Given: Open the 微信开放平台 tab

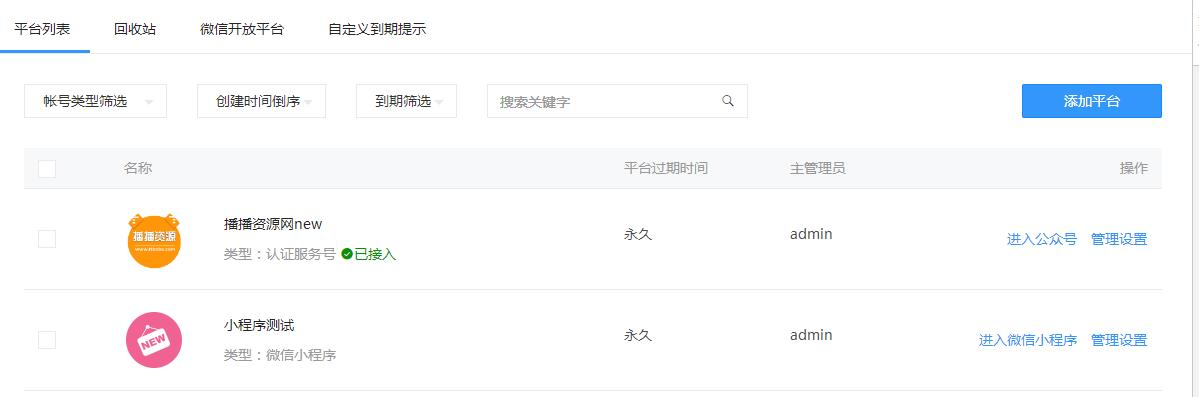Looking at the screenshot, I should click(x=242, y=29).
